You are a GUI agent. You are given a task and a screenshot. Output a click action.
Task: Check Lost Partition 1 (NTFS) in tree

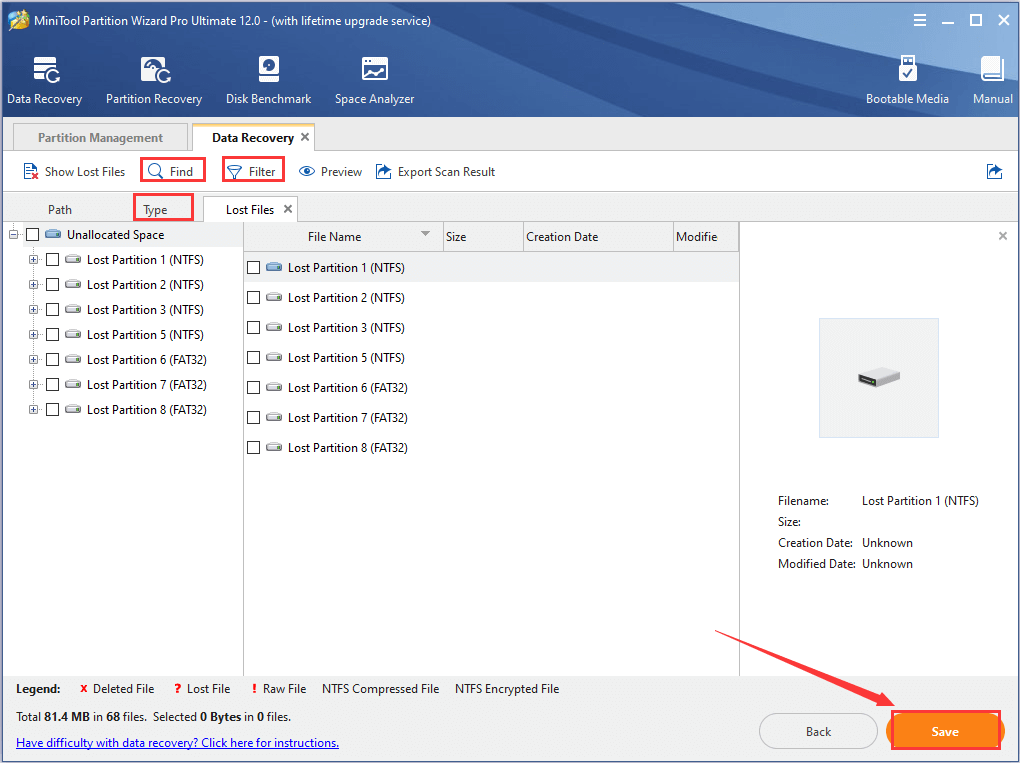(x=53, y=260)
